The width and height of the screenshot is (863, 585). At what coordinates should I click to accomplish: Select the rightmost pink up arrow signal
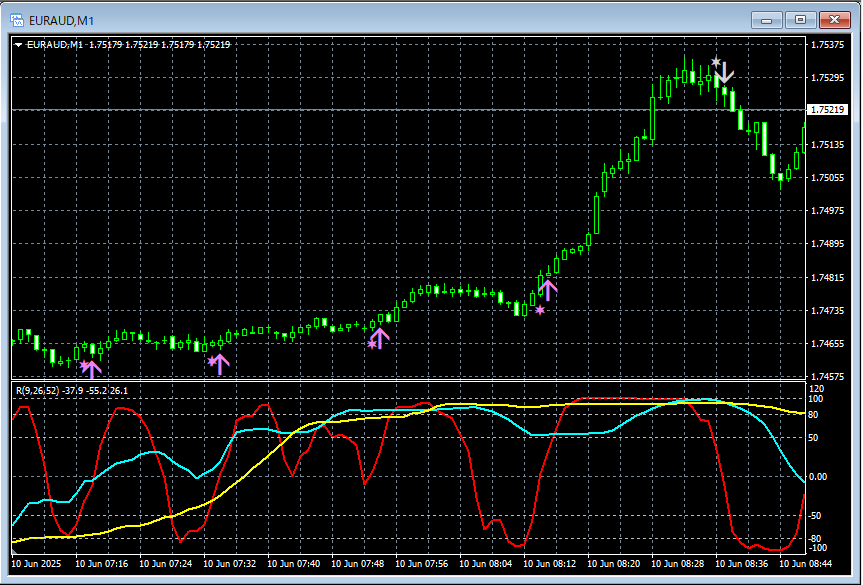pyautogui.click(x=548, y=290)
